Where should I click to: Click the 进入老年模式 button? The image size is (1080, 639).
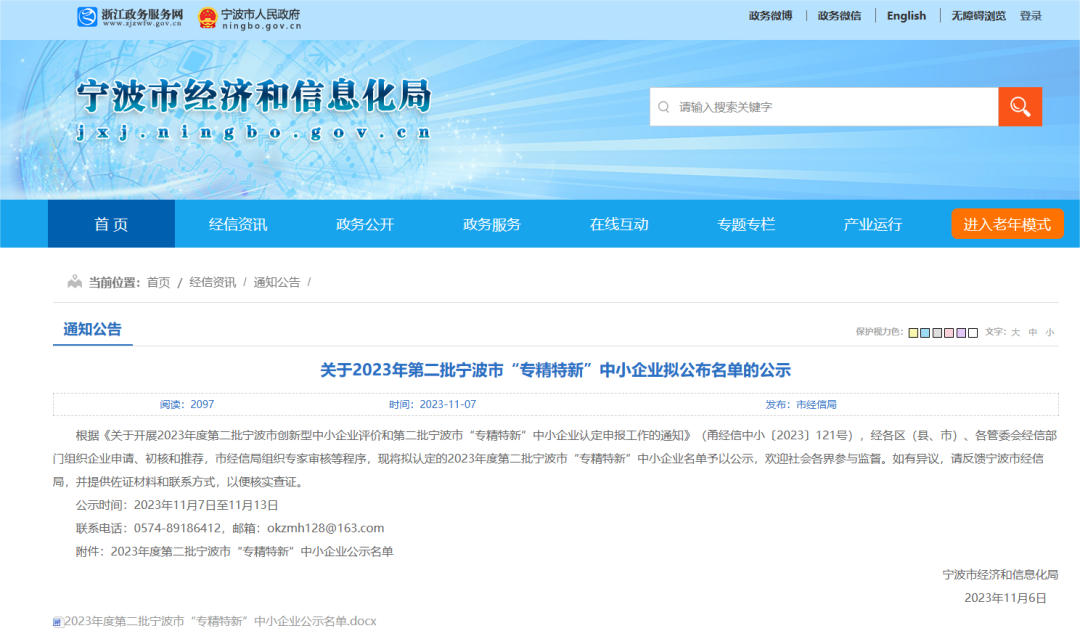pos(1008,224)
